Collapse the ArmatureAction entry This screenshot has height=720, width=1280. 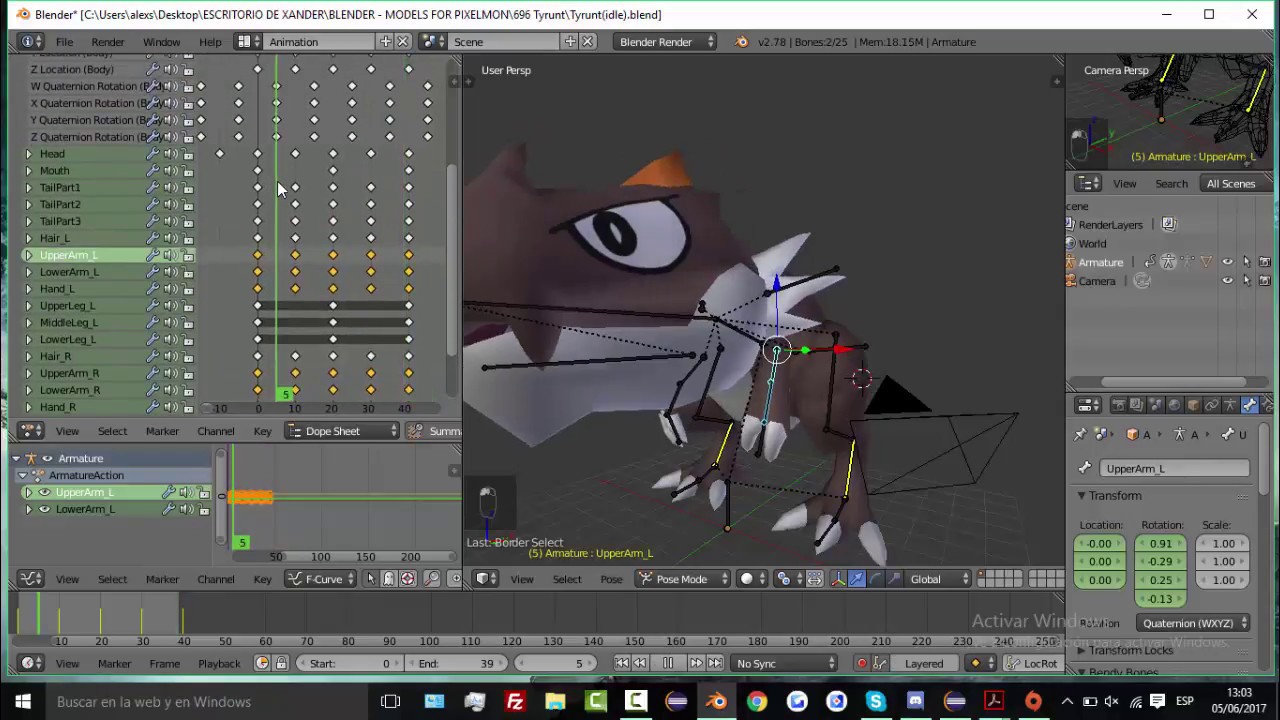(24, 475)
